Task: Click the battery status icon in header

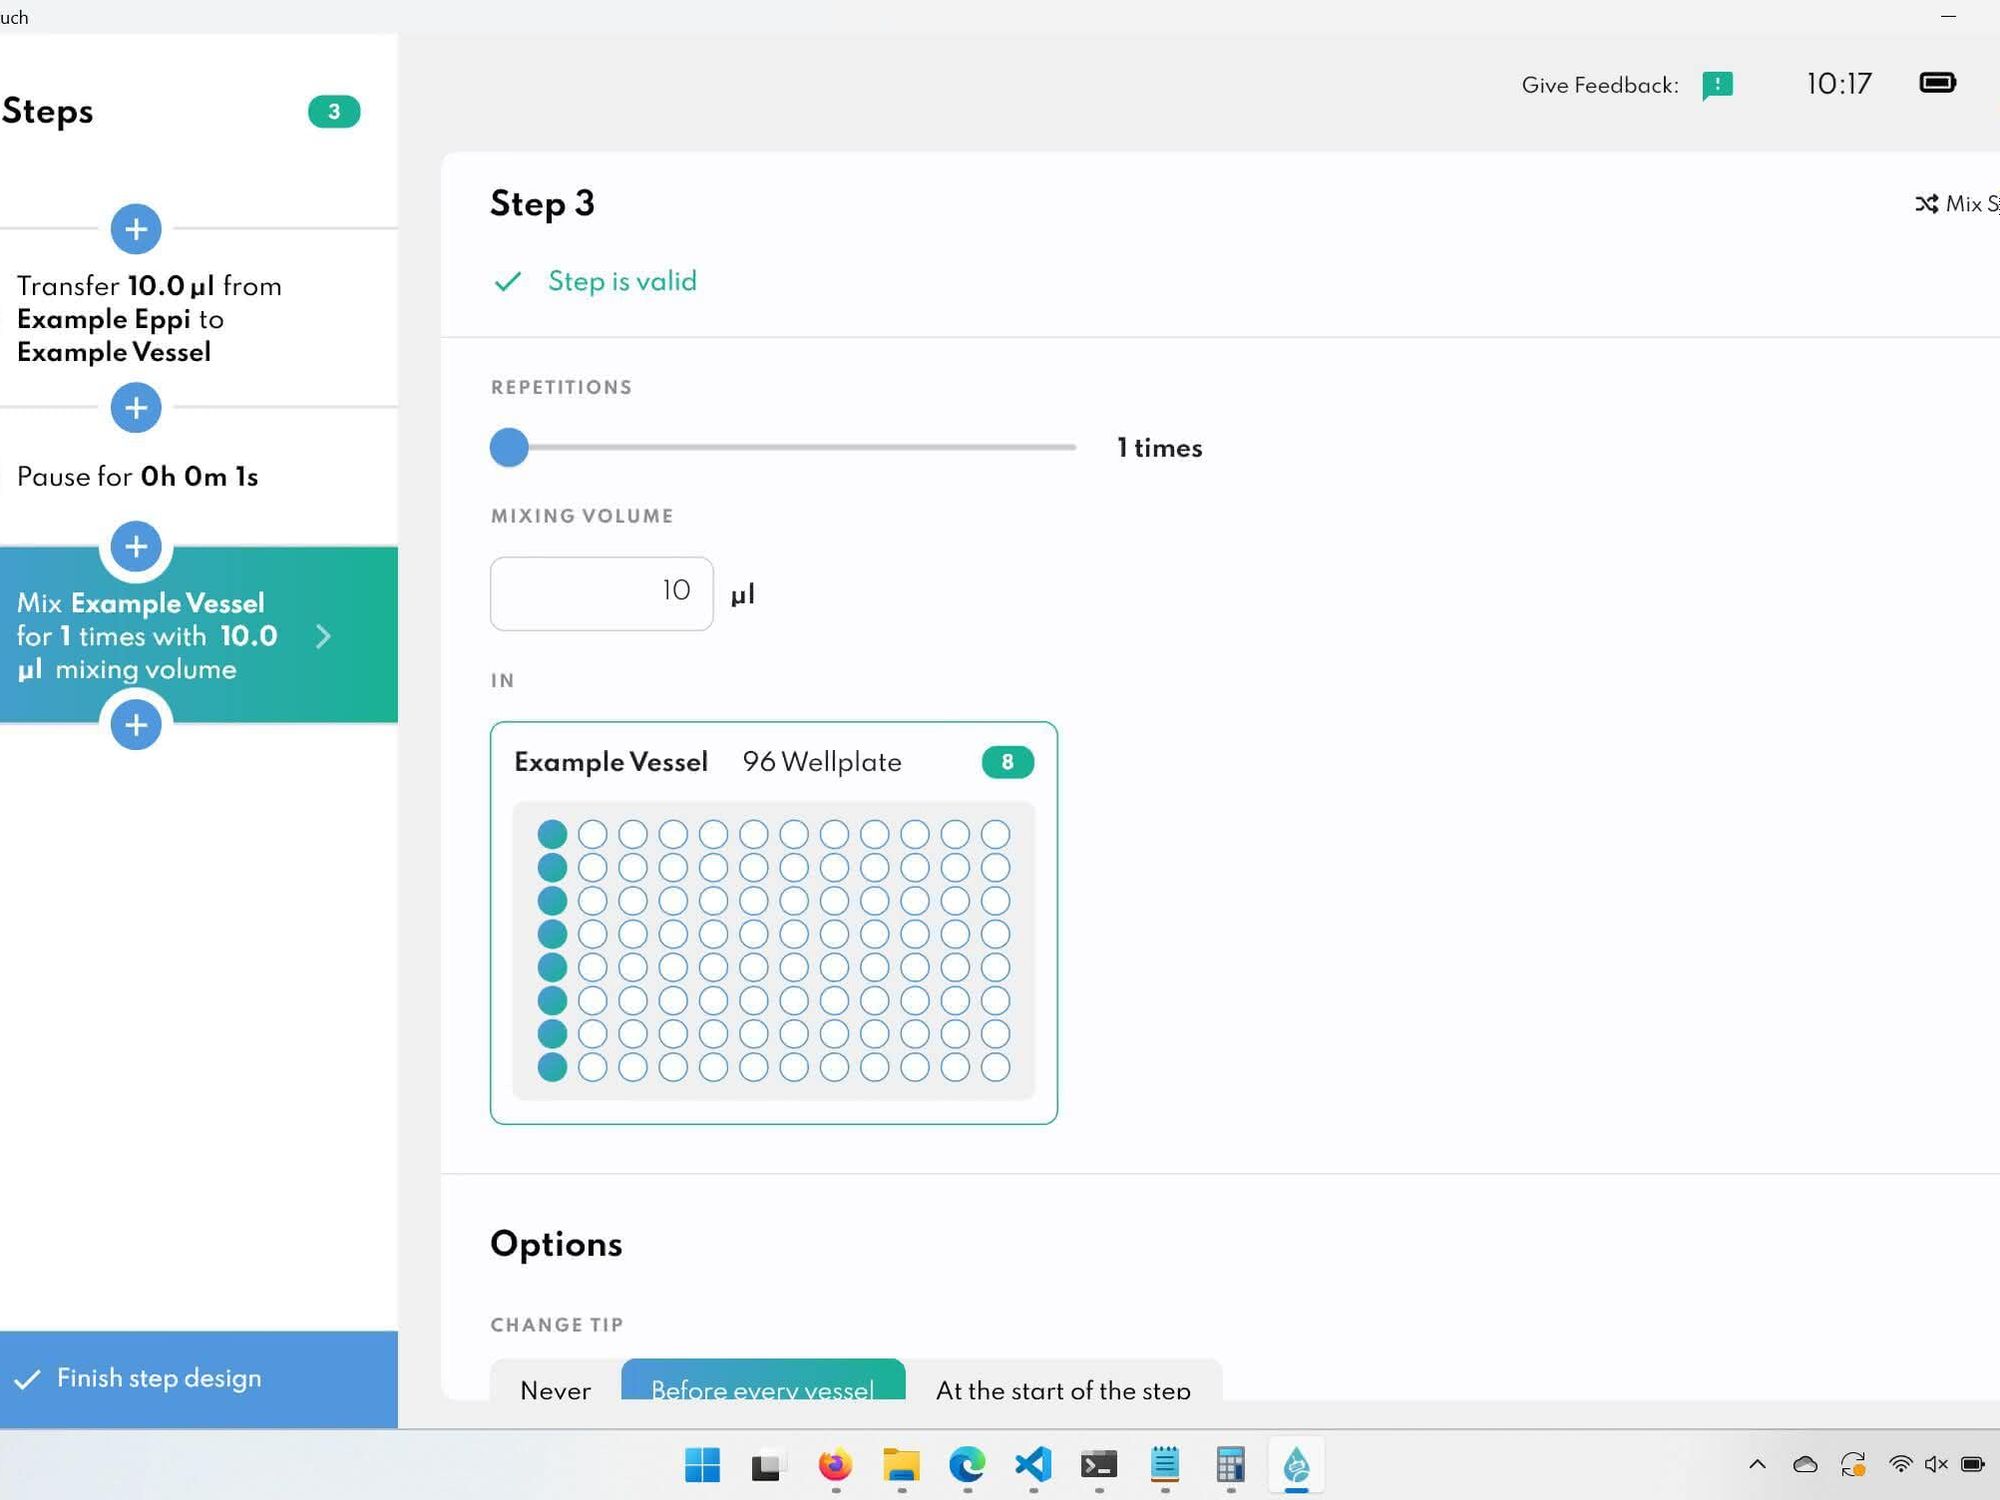Action: click(x=1937, y=83)
